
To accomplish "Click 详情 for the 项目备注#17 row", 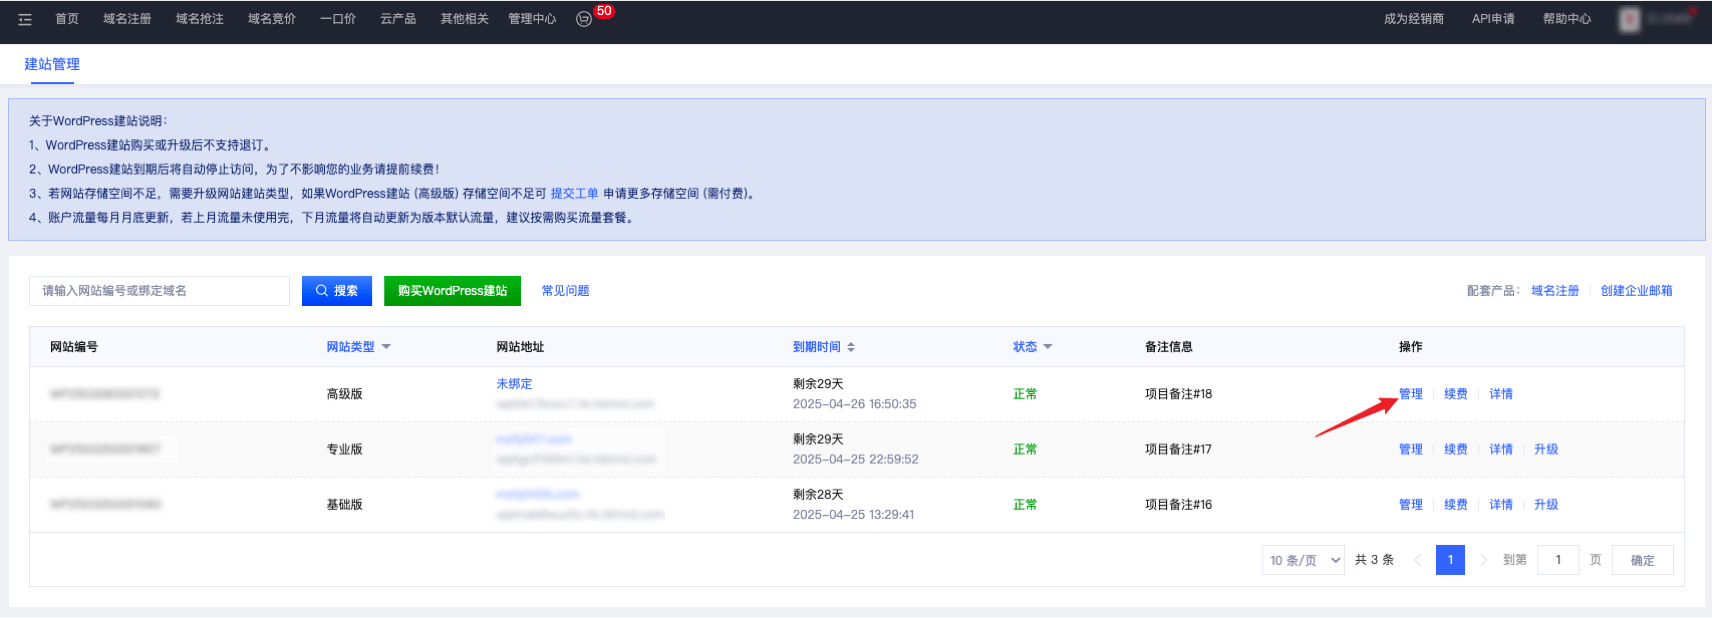I will [x=1500, y=450].
